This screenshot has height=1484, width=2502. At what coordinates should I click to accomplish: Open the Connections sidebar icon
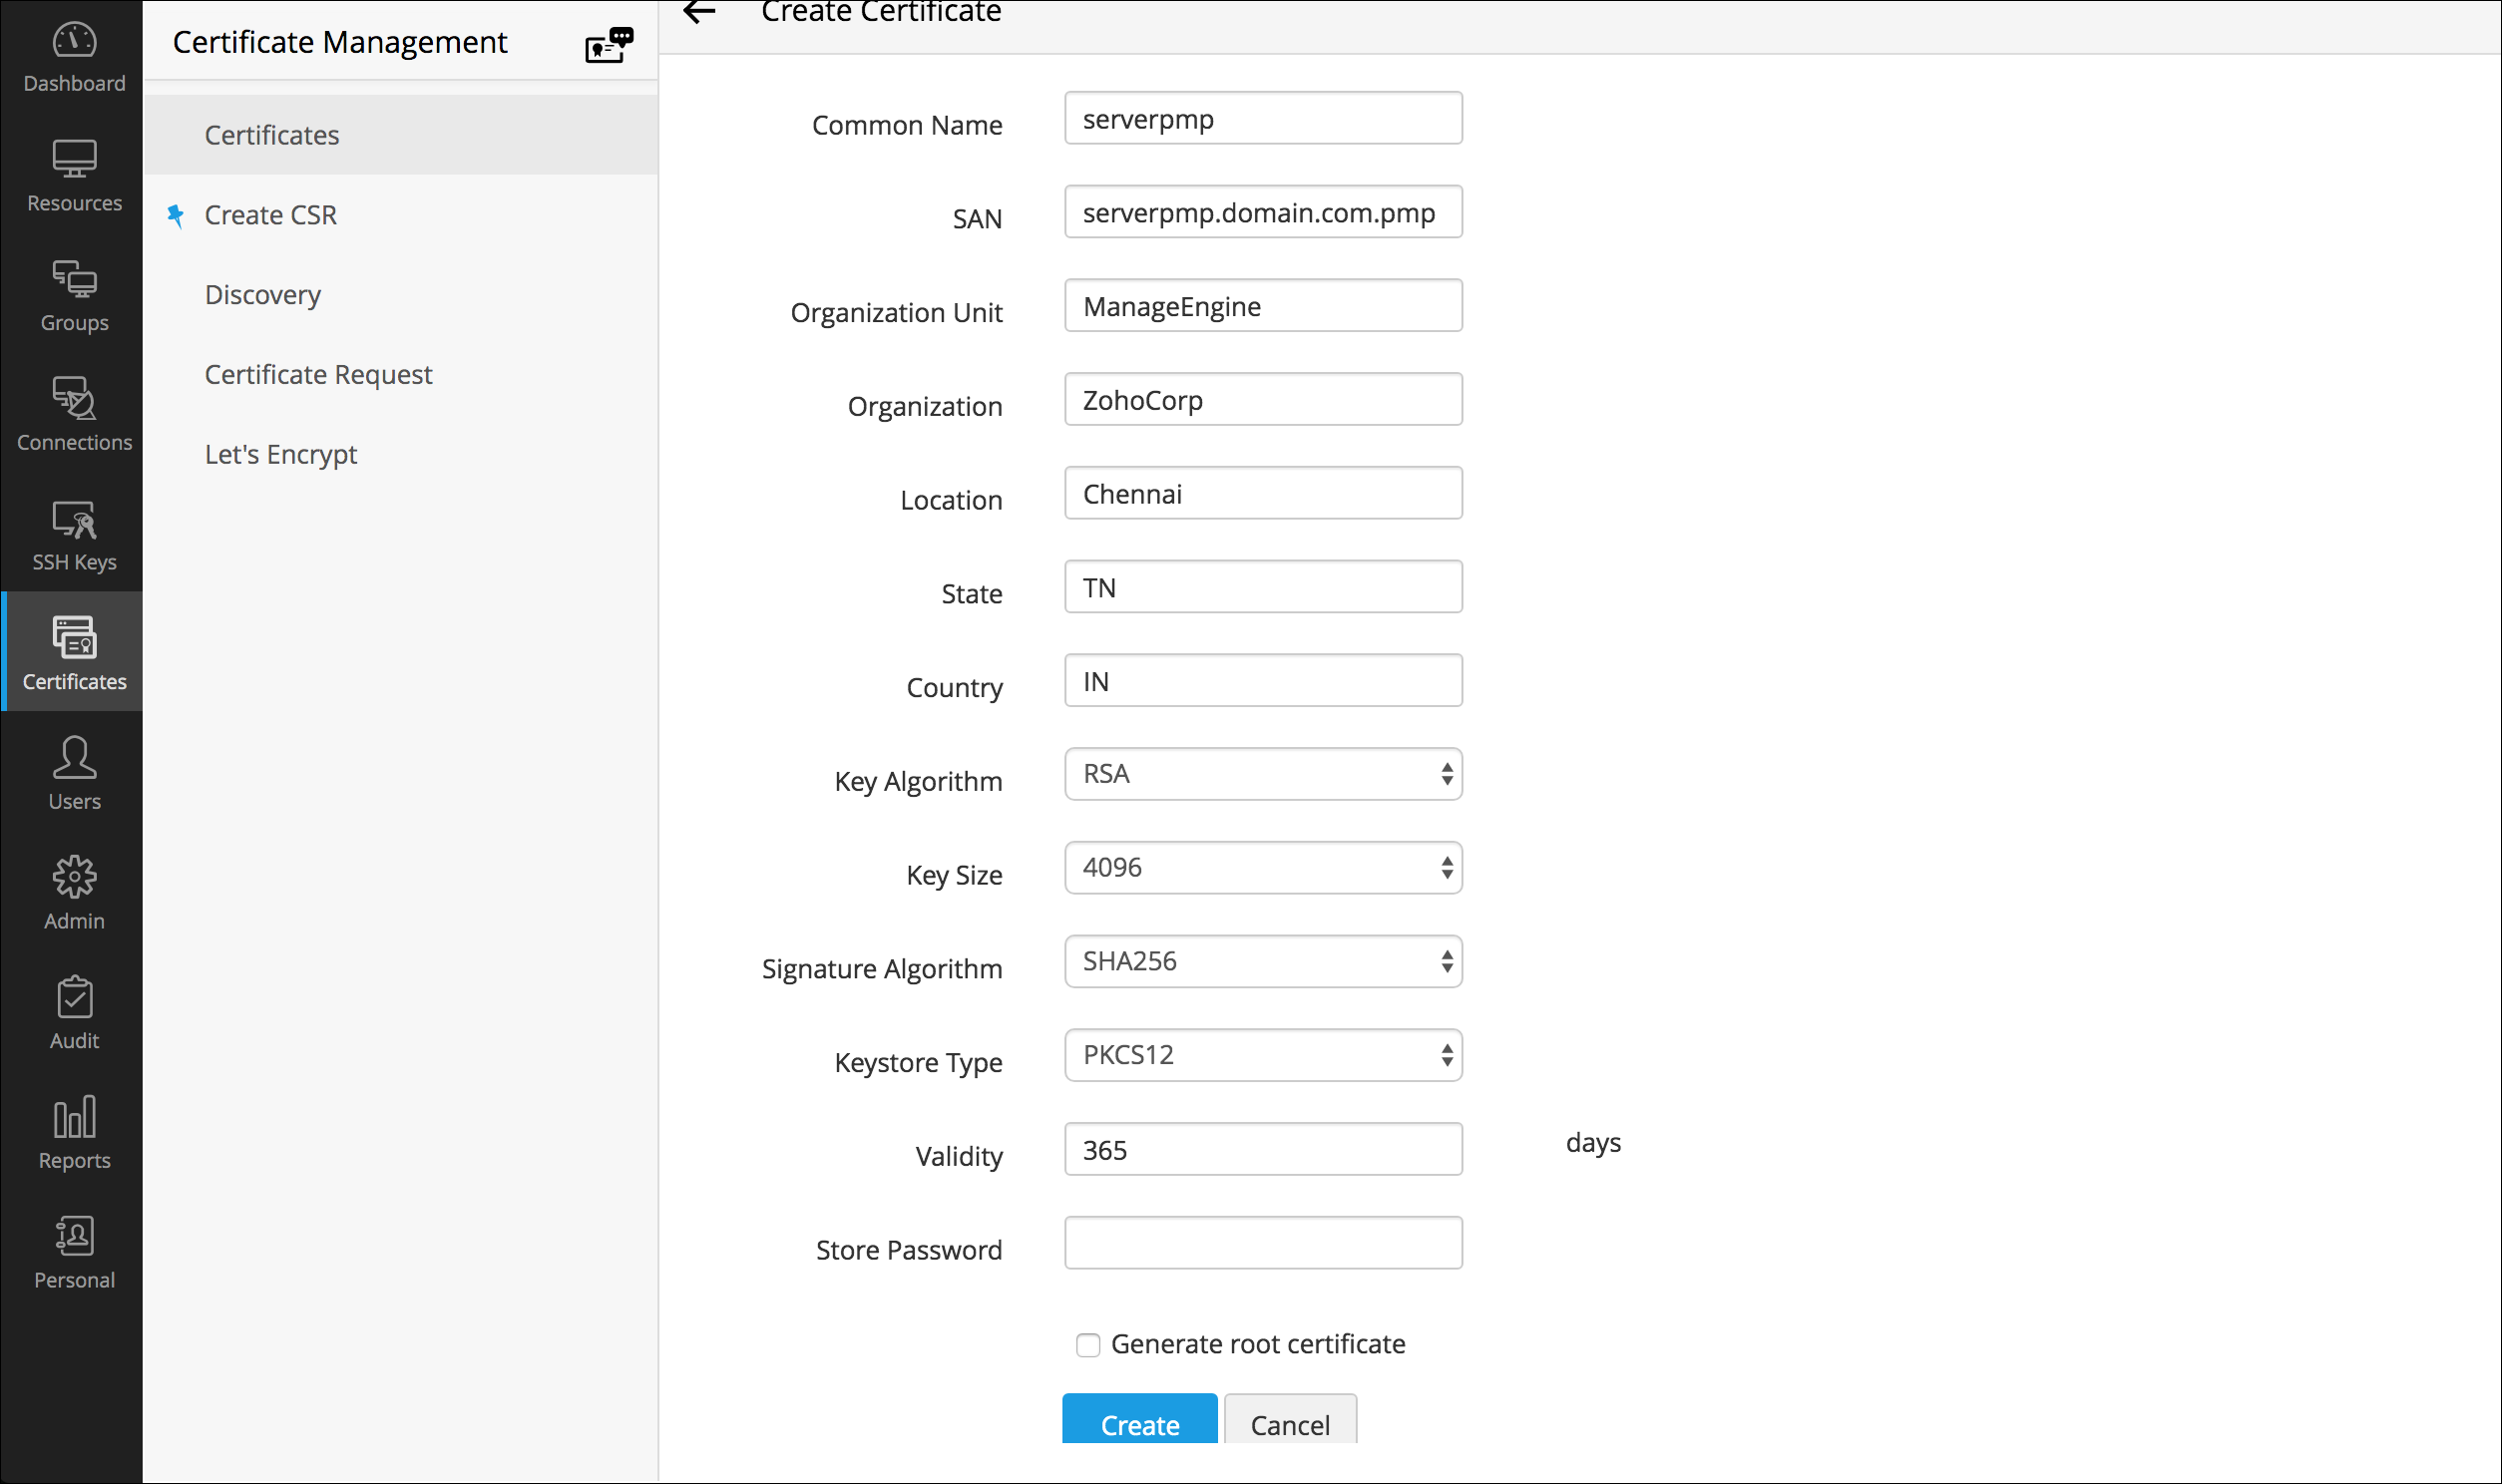[x=74, y=399]
